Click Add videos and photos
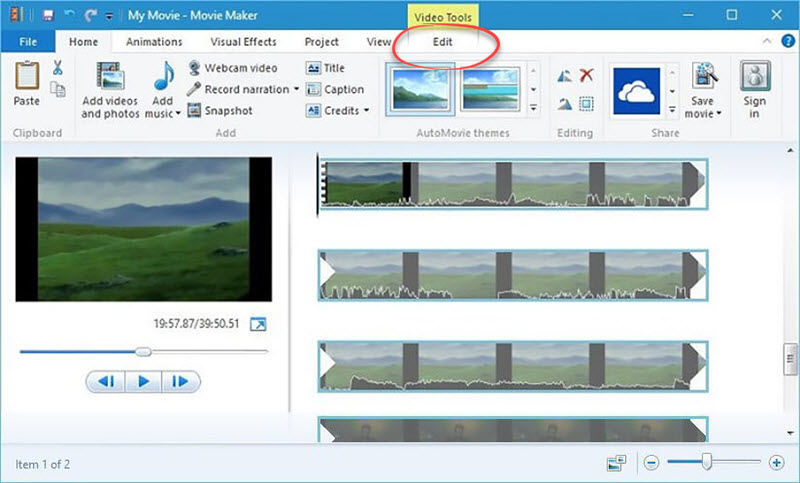The image size is (800, 483). [x=110, y=91]
